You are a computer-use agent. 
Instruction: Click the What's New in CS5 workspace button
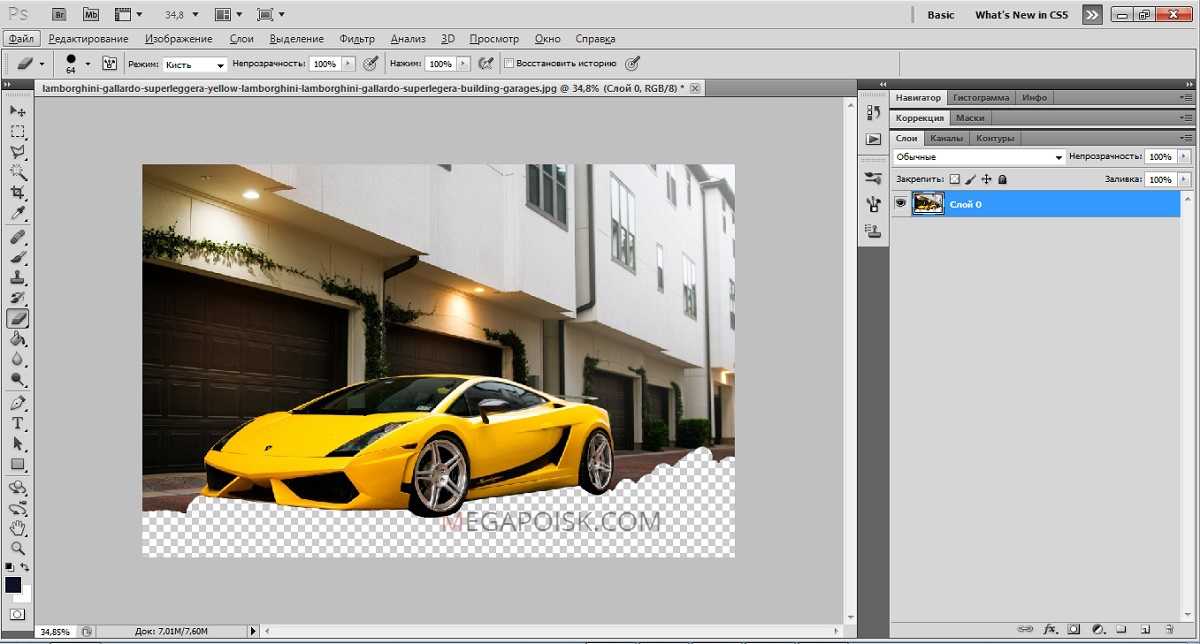point(1021,15)
